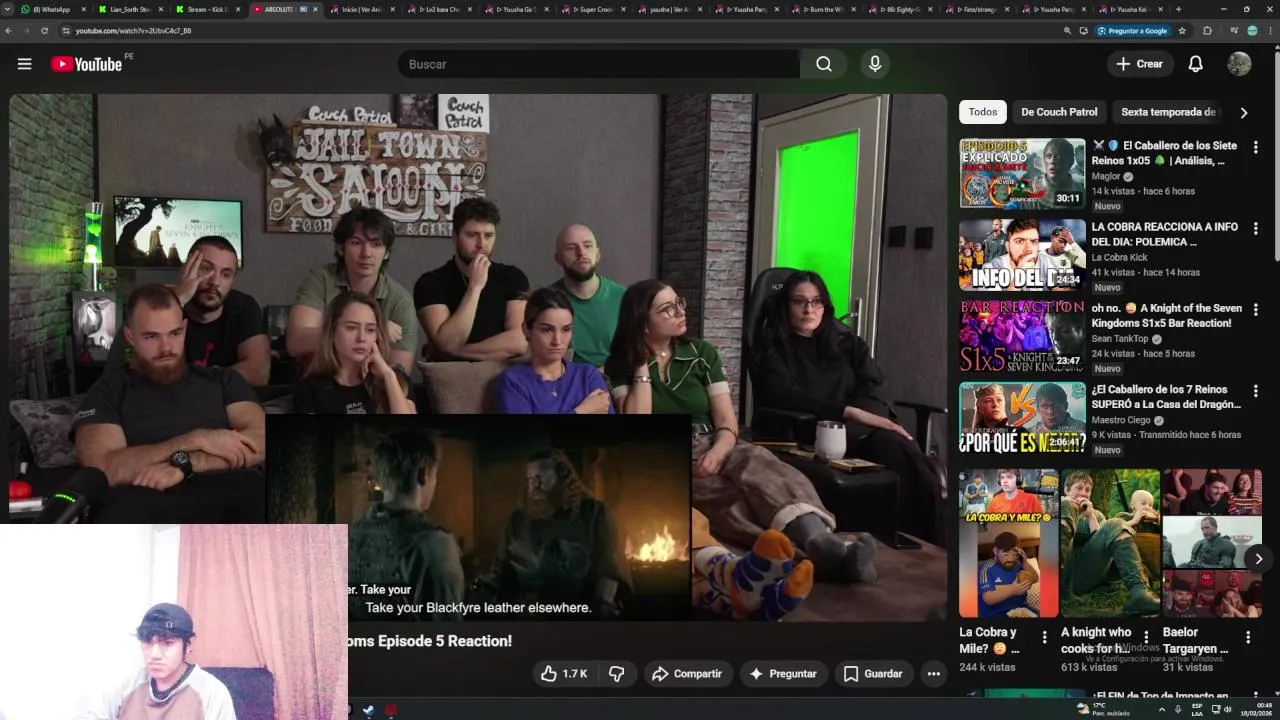Open options for A knight who cooks short
The image size is (1280, 720).
click(1146, 637)
